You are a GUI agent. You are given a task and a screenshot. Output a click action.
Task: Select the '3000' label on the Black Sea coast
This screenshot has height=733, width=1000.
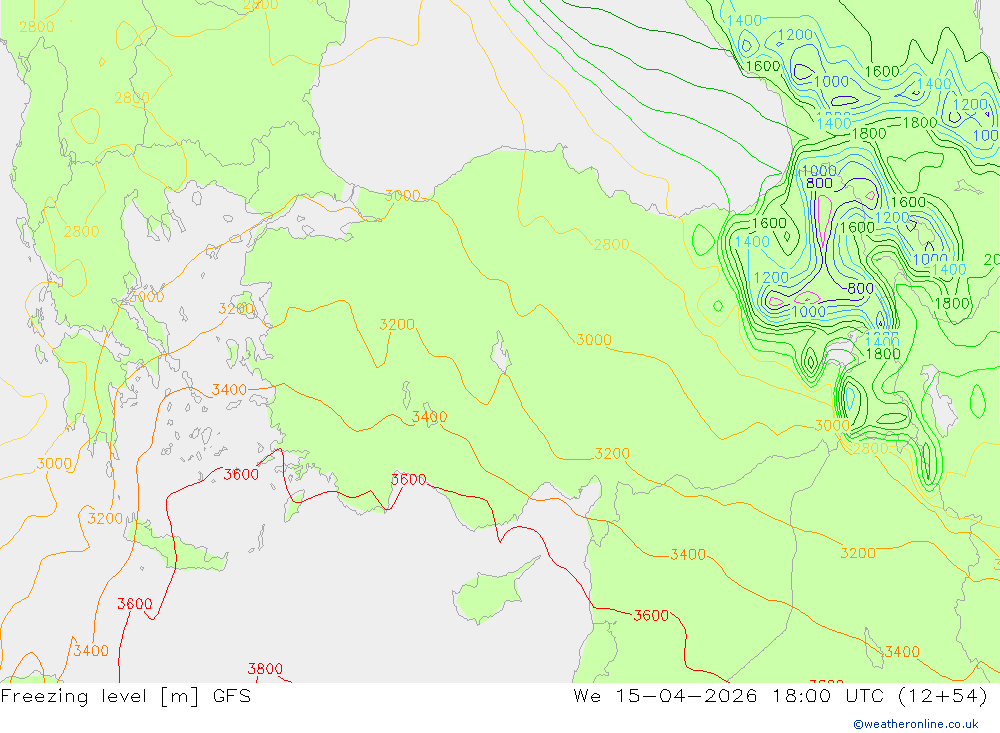402,195
